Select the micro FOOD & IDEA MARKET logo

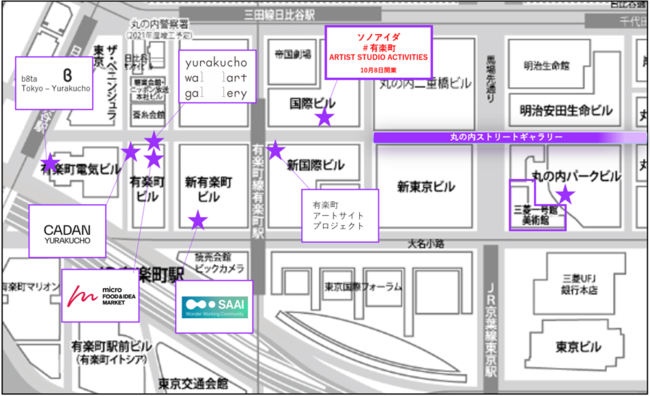[100, 296]
